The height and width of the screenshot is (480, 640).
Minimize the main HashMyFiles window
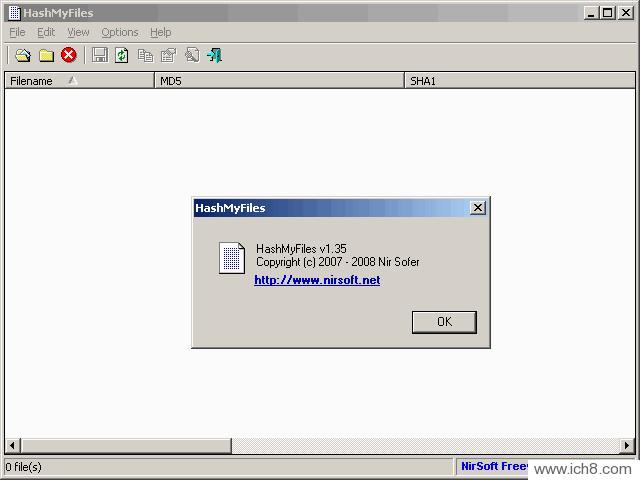tap(591, 13)
